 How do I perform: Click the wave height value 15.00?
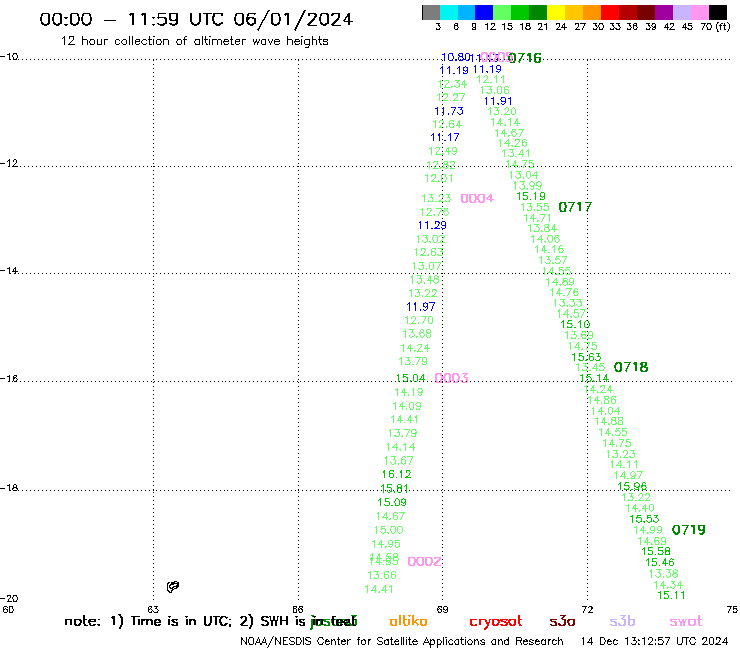click(x=388, y=530)
